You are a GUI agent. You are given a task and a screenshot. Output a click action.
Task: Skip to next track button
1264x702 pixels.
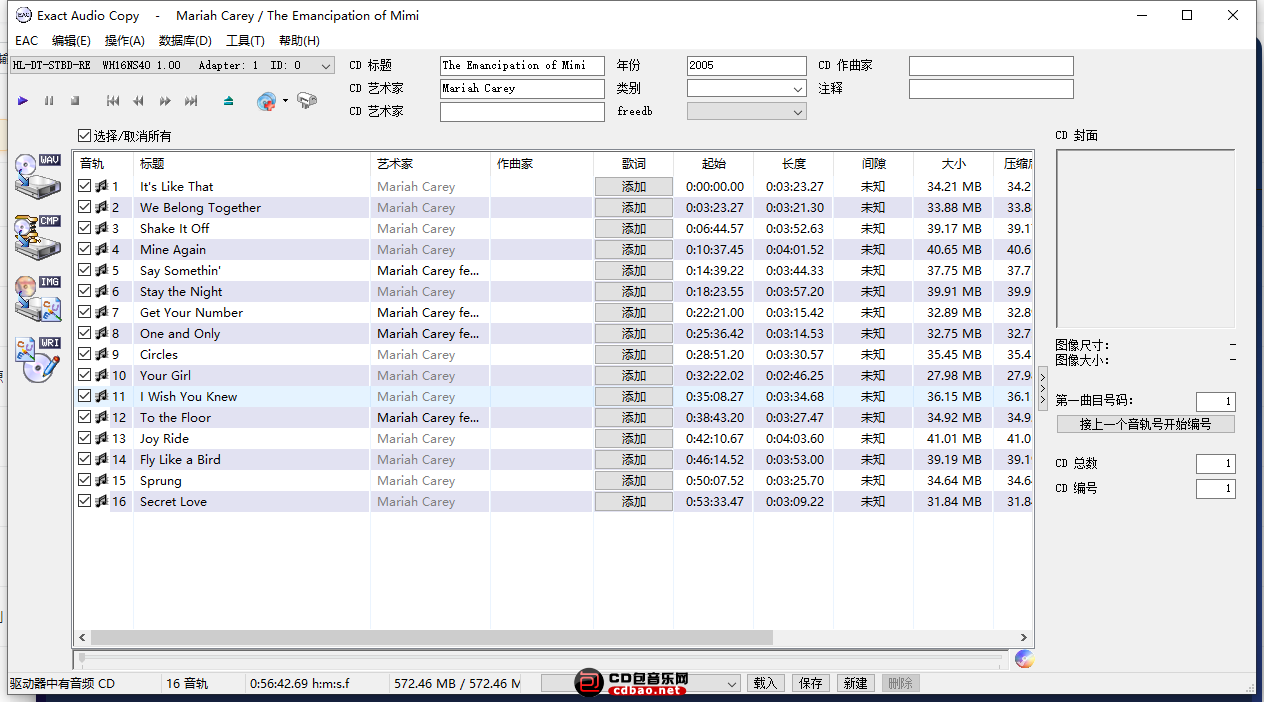pos(191,101)
